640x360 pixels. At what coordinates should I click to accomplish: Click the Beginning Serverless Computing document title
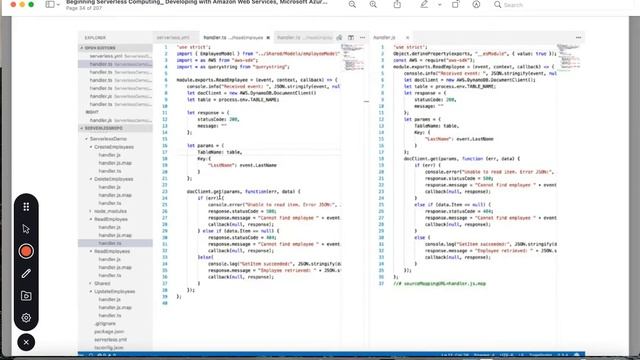[197, 2]
